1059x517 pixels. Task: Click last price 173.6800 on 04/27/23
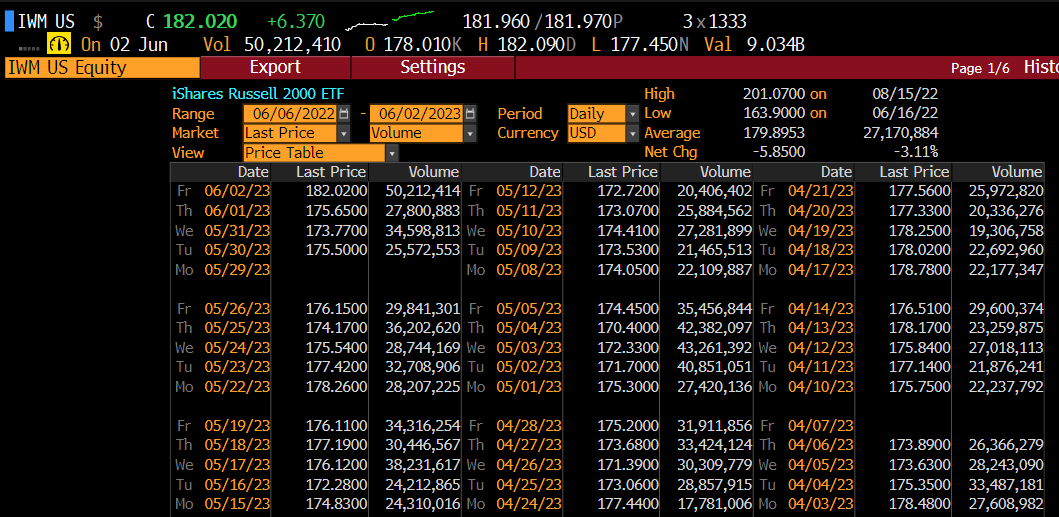(x=628, y=445)
